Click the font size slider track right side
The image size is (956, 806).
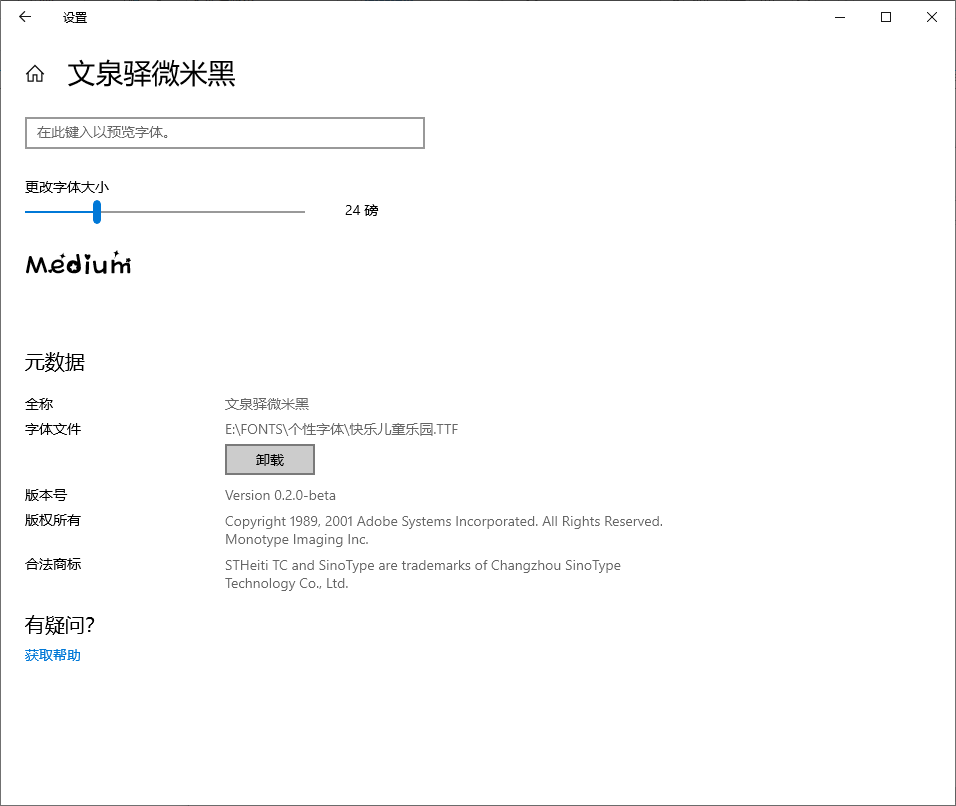[203, 212]
